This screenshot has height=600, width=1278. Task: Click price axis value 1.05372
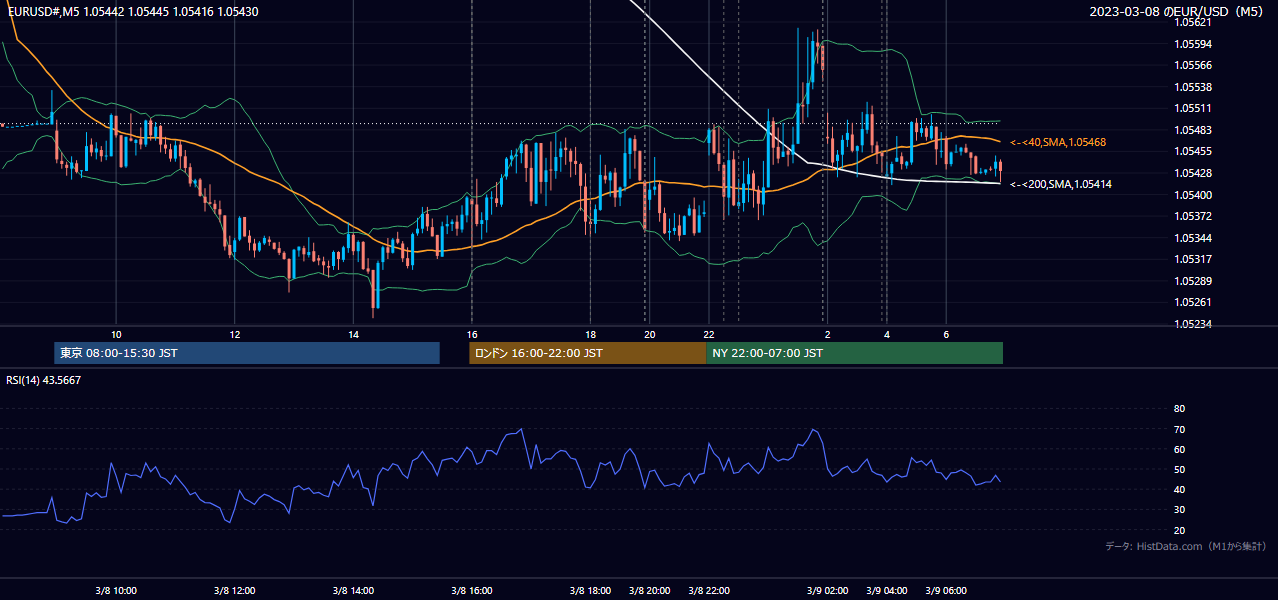click(x=1193, y=216)
